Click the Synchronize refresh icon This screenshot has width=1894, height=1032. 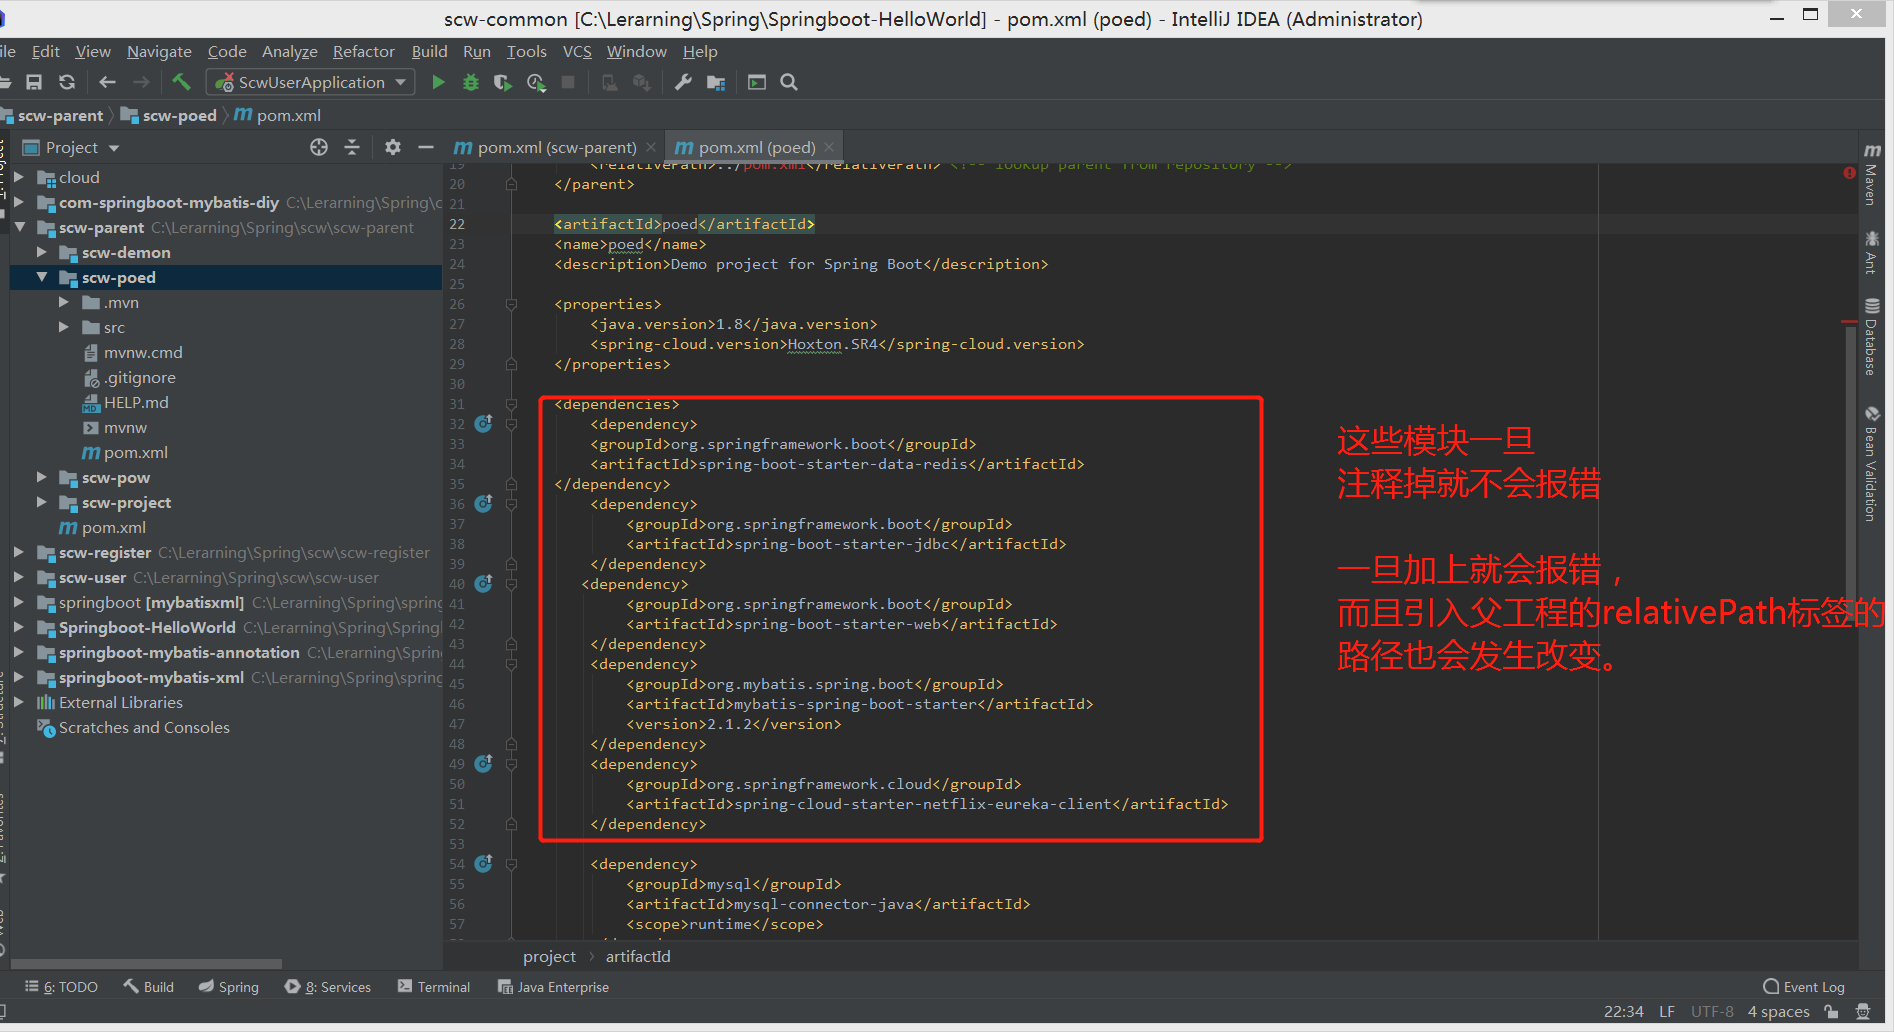coord(67,82)
